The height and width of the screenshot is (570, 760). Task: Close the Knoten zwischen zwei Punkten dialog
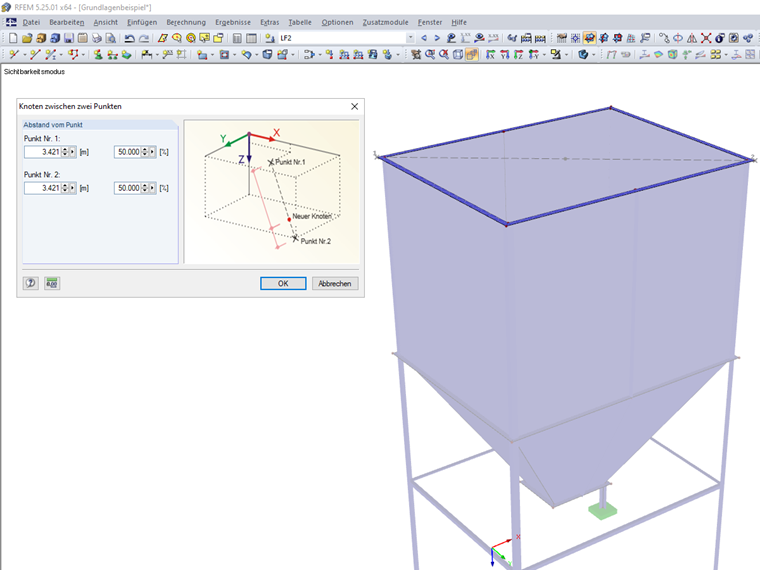354,106
